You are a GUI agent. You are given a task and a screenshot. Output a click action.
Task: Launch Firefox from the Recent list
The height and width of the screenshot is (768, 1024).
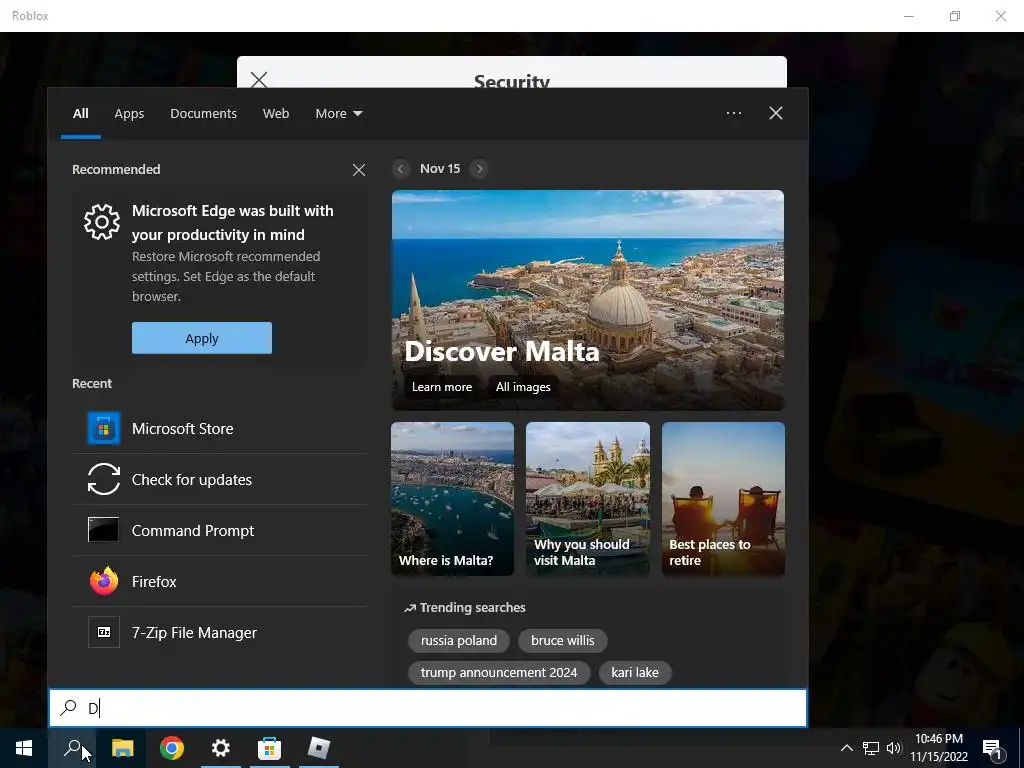pos(220,581)
